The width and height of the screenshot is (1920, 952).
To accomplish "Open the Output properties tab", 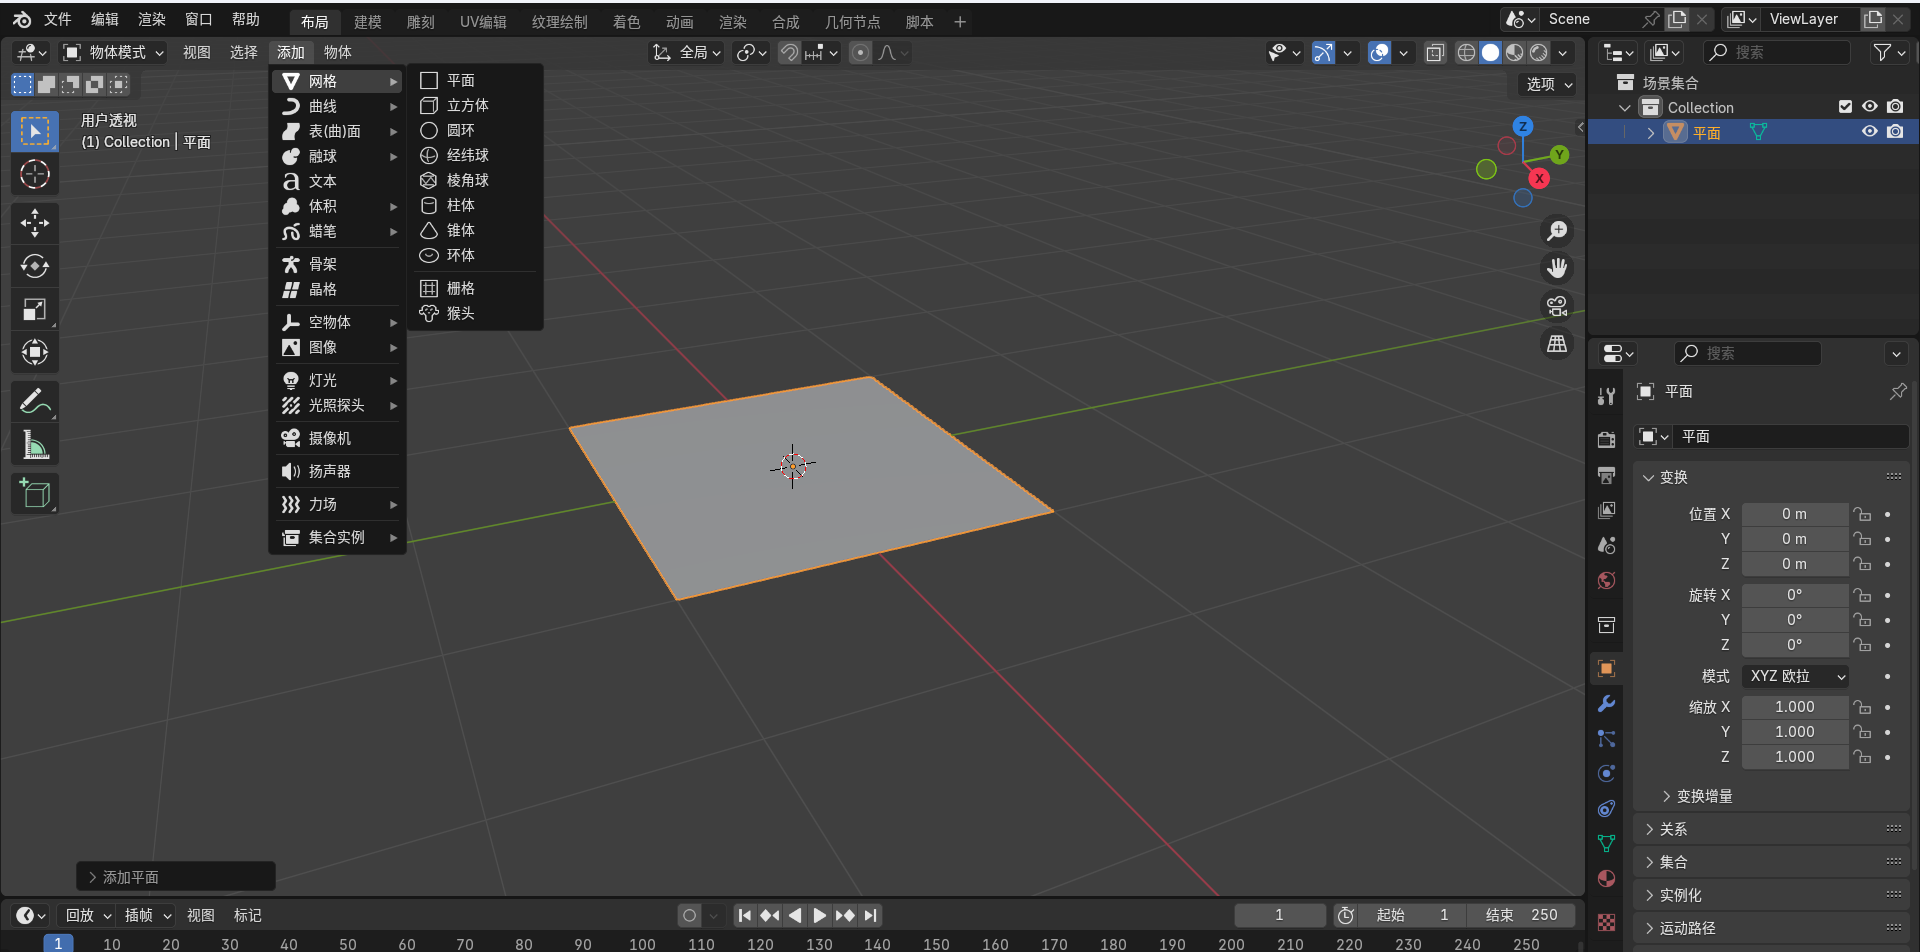I will click(1606, 475).
